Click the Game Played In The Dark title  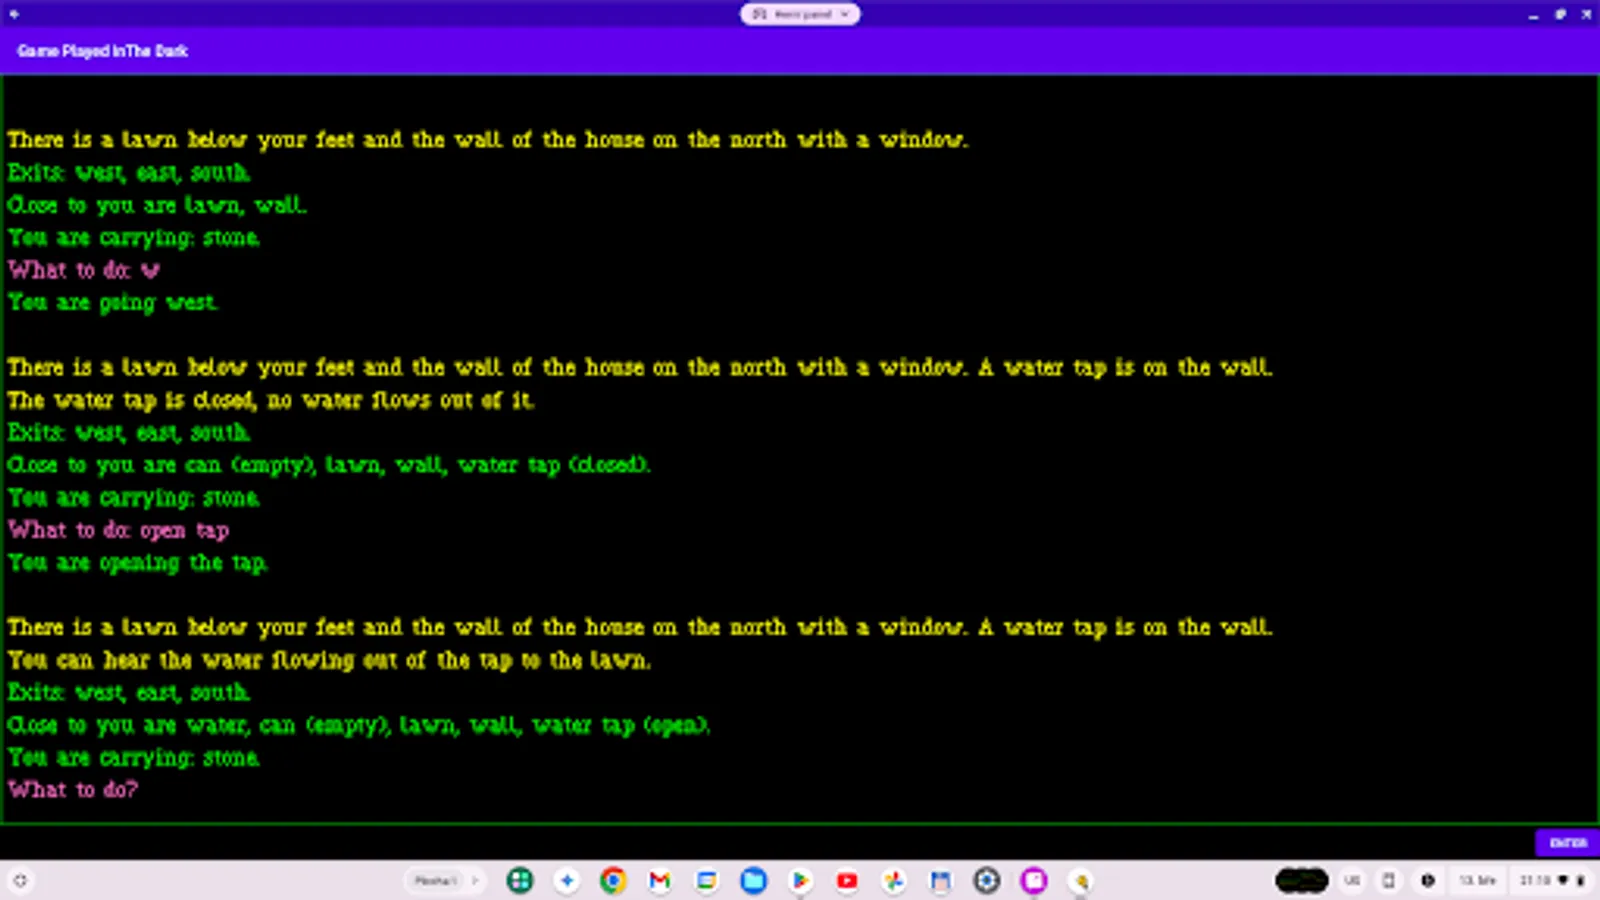point(104,51)
